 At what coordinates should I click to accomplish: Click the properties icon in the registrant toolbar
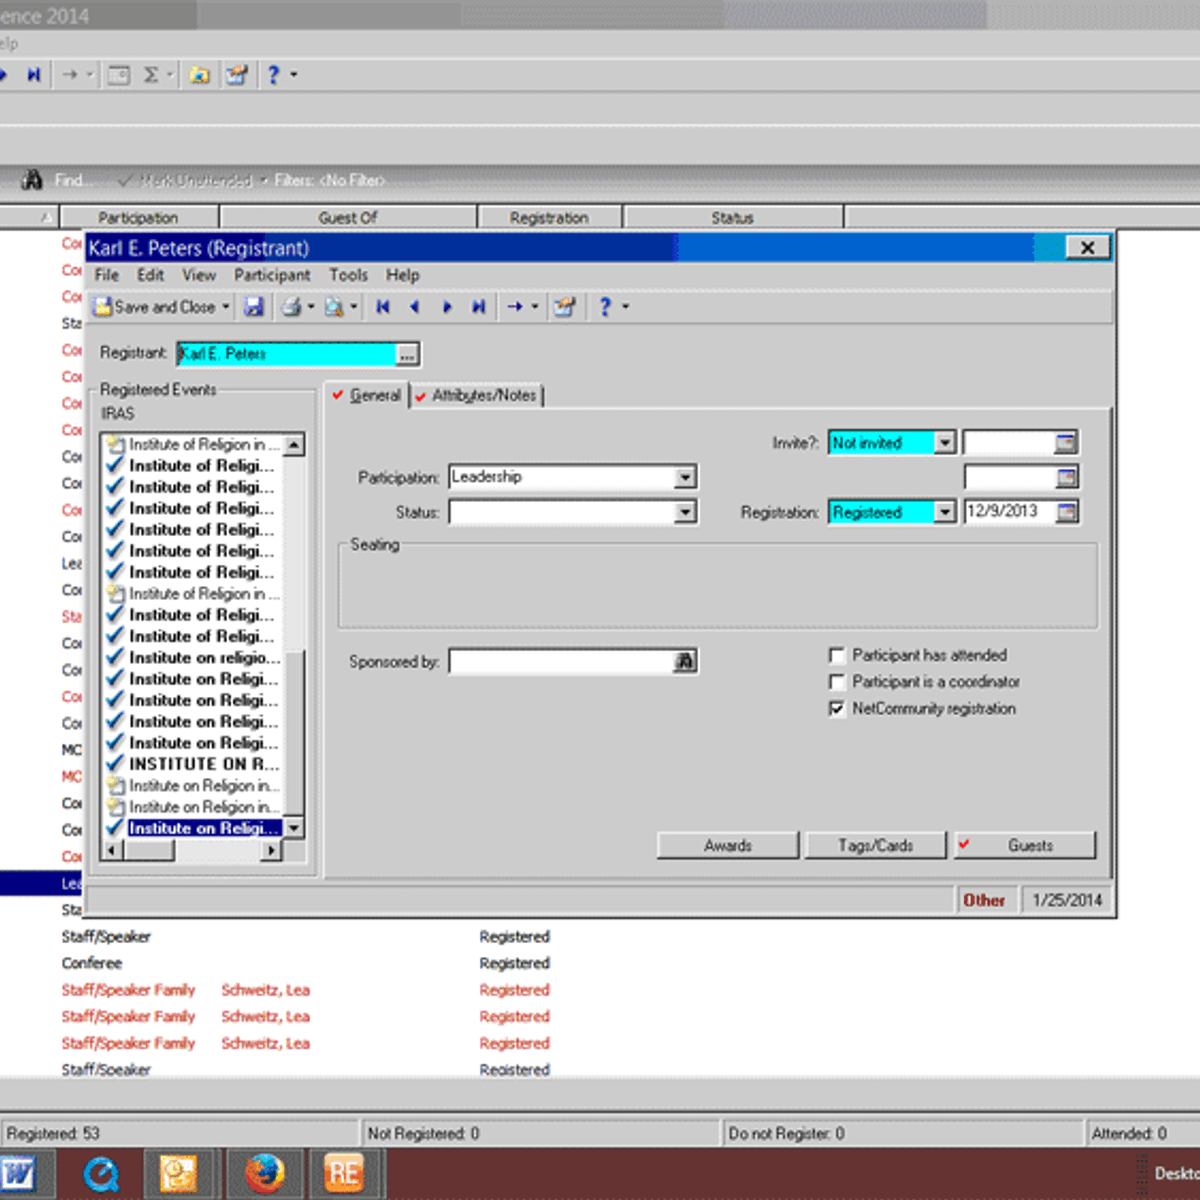[x=565, y=307]
